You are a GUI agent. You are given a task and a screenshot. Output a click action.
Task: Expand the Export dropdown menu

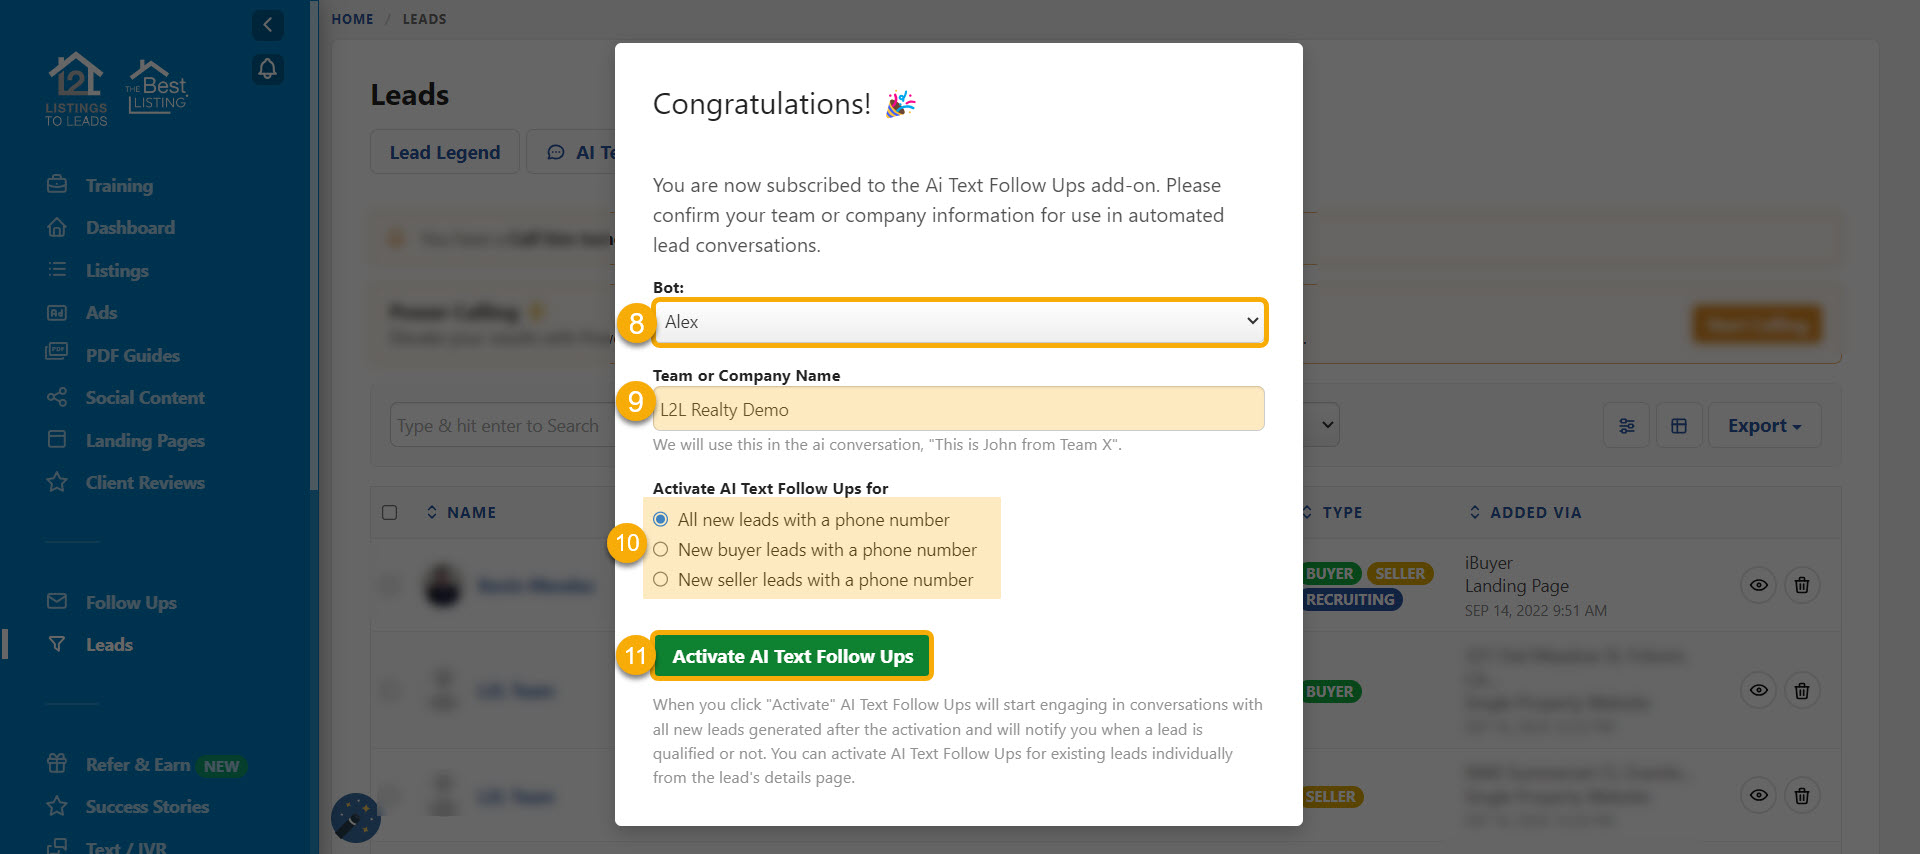coord(1764,426)
